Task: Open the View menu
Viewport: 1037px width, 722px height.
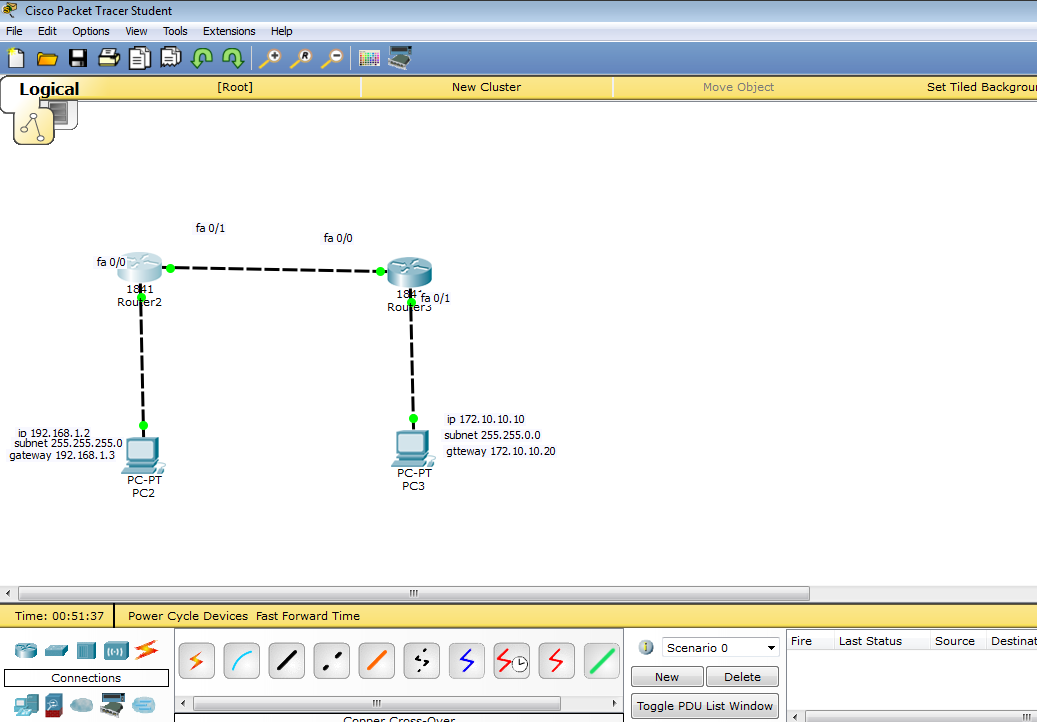Action: 136,31
